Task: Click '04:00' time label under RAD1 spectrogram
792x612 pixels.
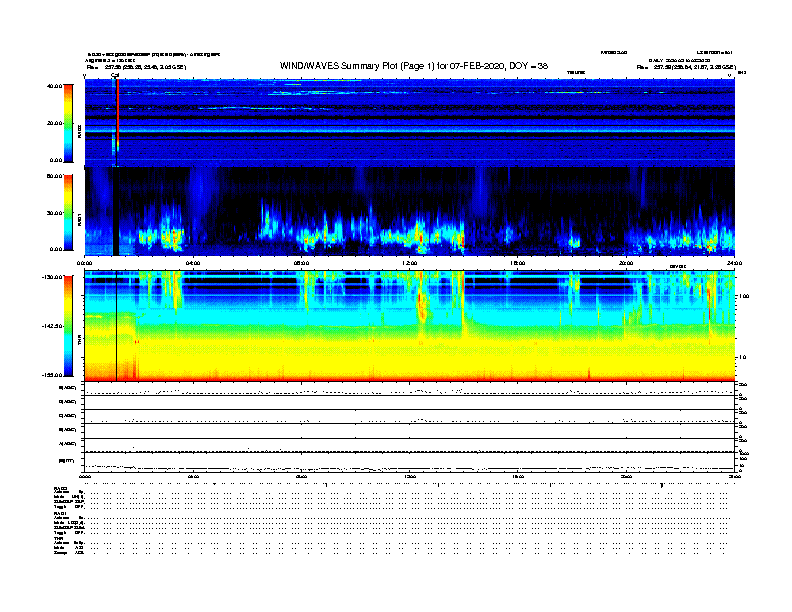Action: (193, 263)
